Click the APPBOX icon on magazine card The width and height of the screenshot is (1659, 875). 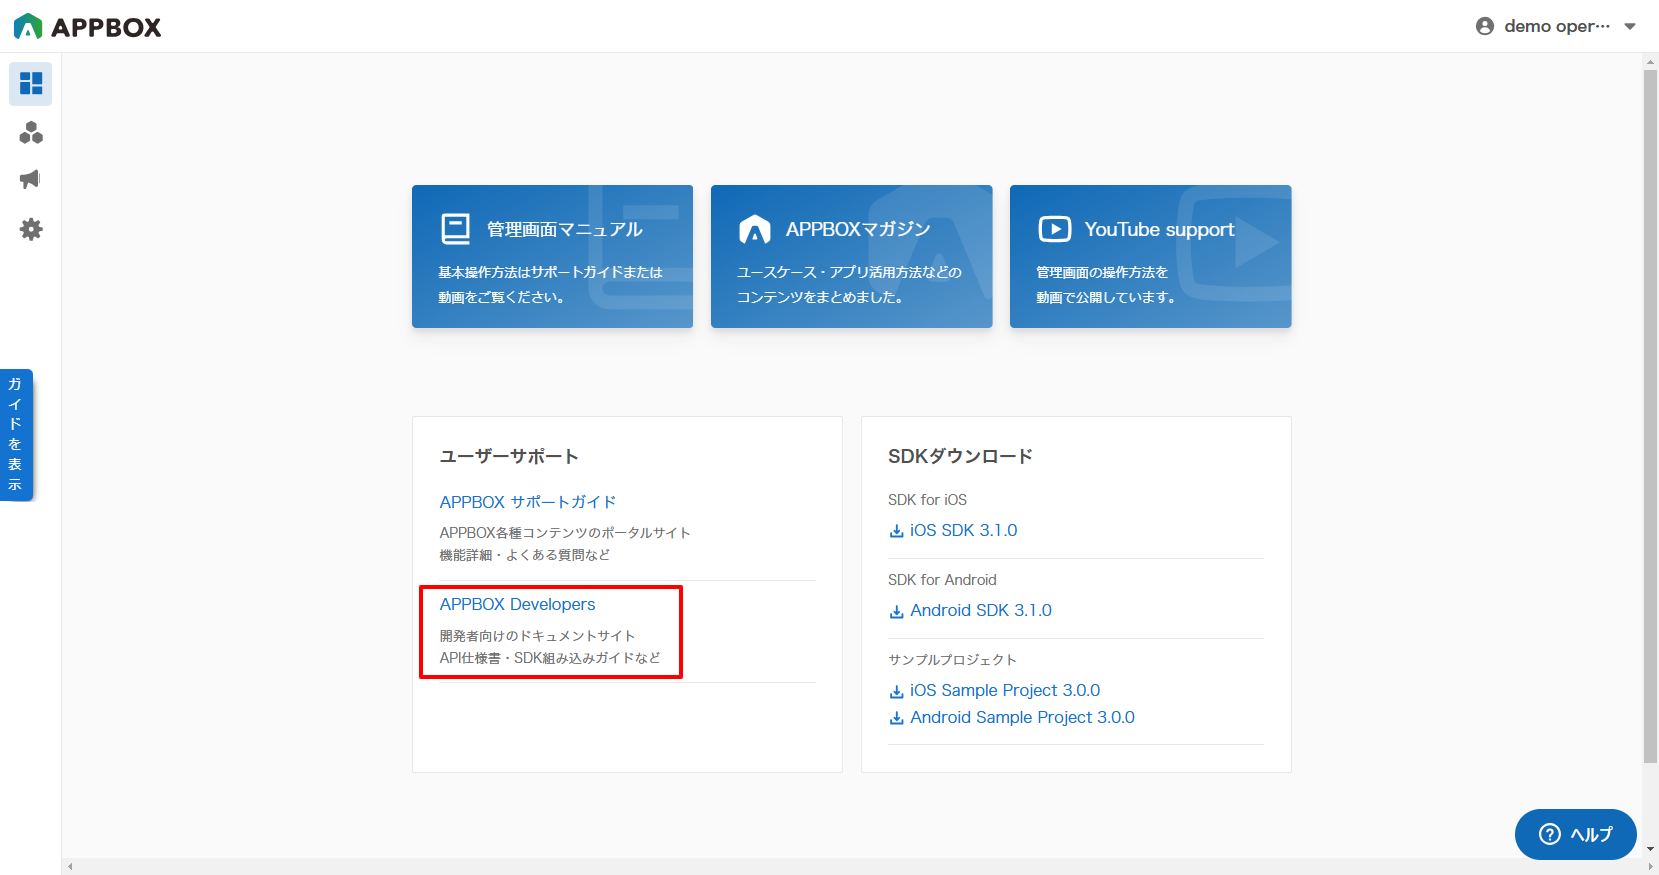[x=755, y=229]
